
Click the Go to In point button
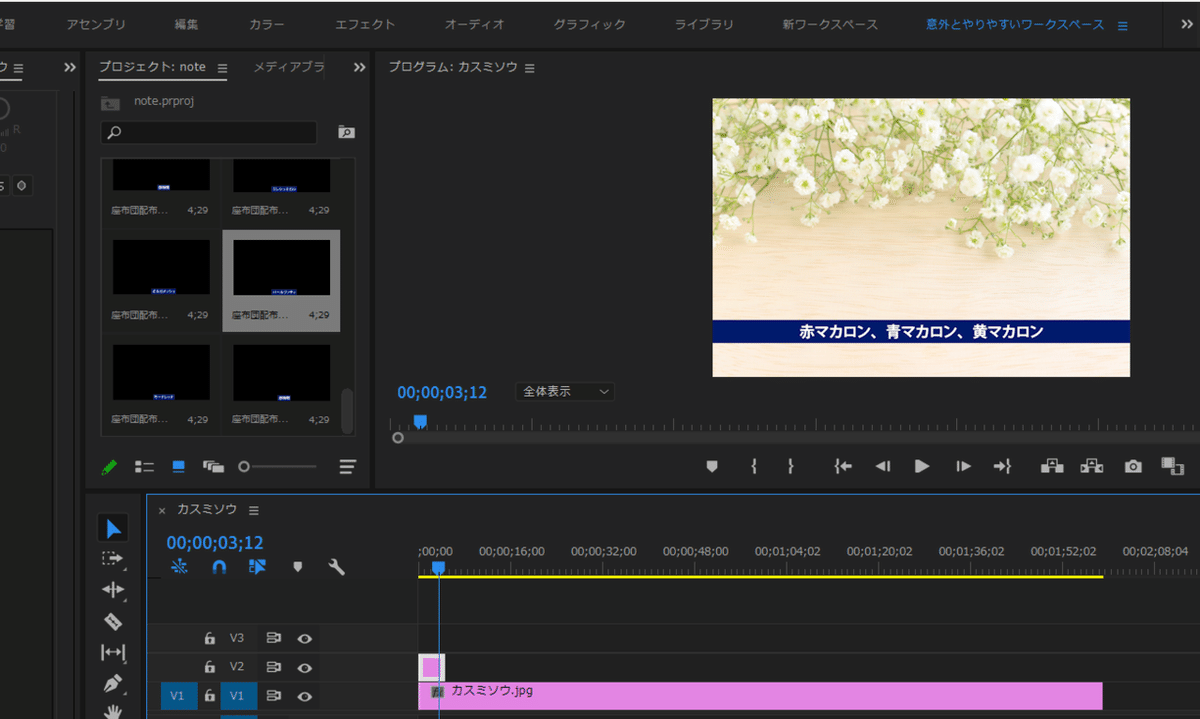pyautogui.click(x=843, y=466)
